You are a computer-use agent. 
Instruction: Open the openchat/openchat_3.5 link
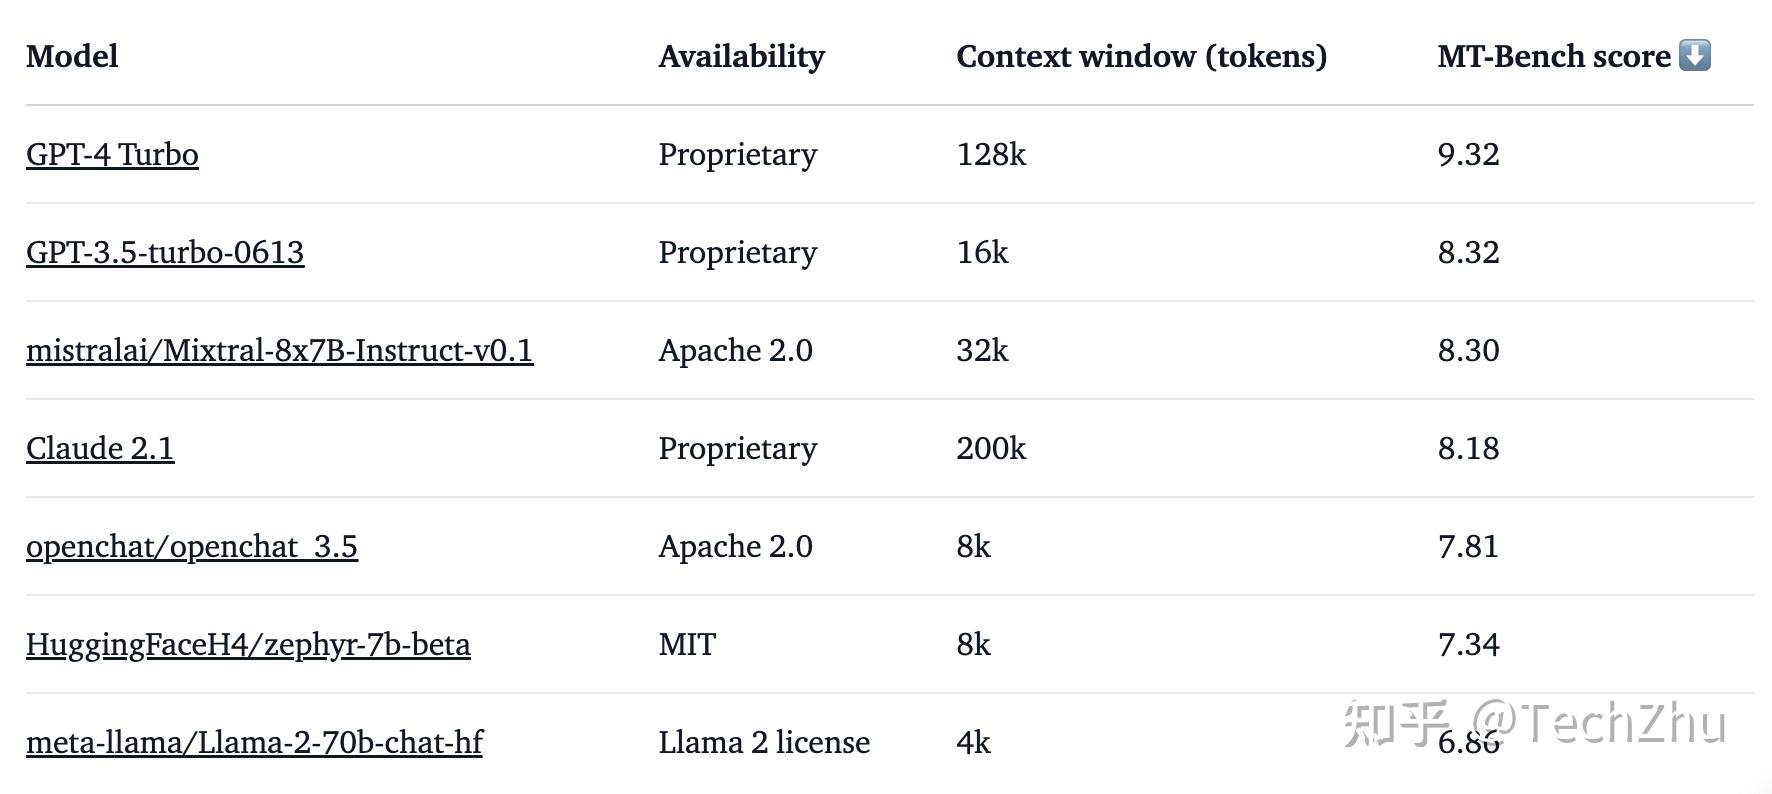pyautogui.click(x=192, y=546)
